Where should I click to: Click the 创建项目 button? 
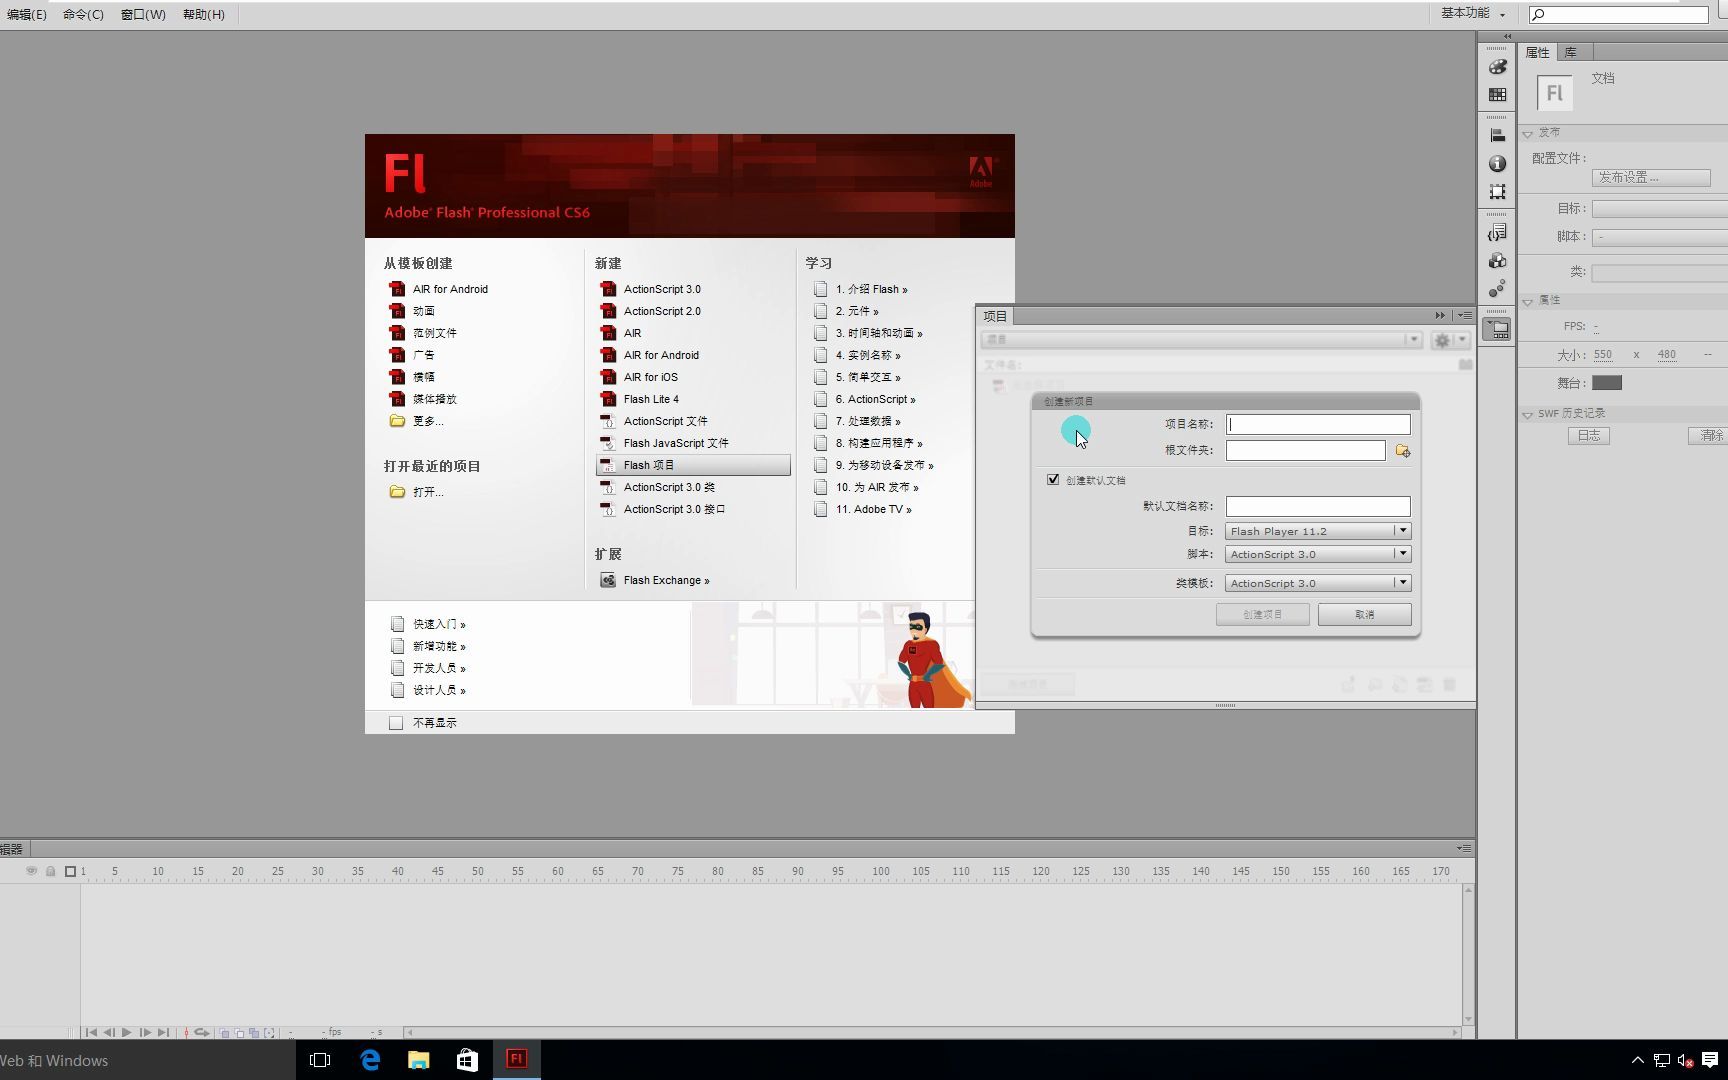1262,614
